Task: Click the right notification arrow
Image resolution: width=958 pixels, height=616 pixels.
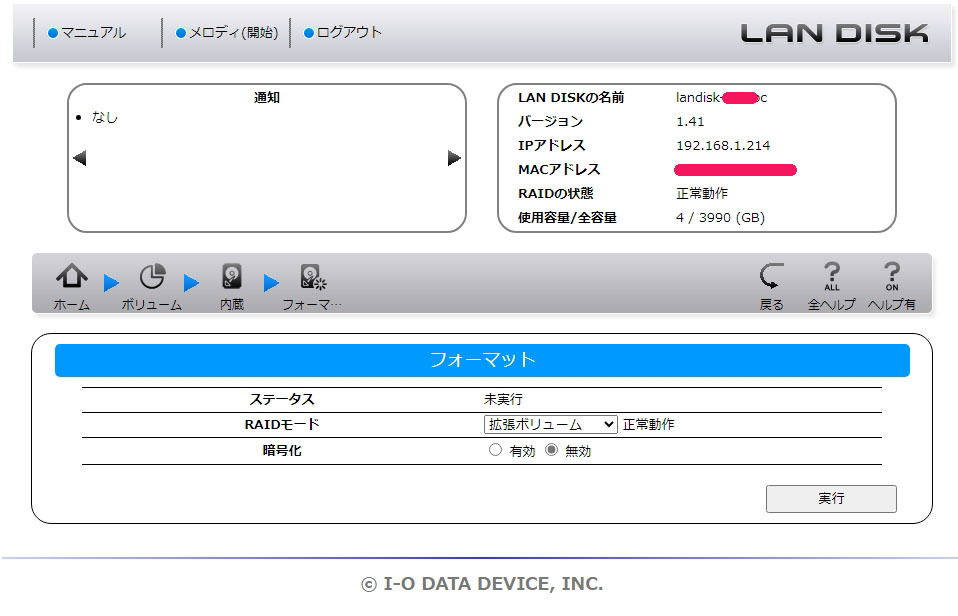Action: pos(455,157)
